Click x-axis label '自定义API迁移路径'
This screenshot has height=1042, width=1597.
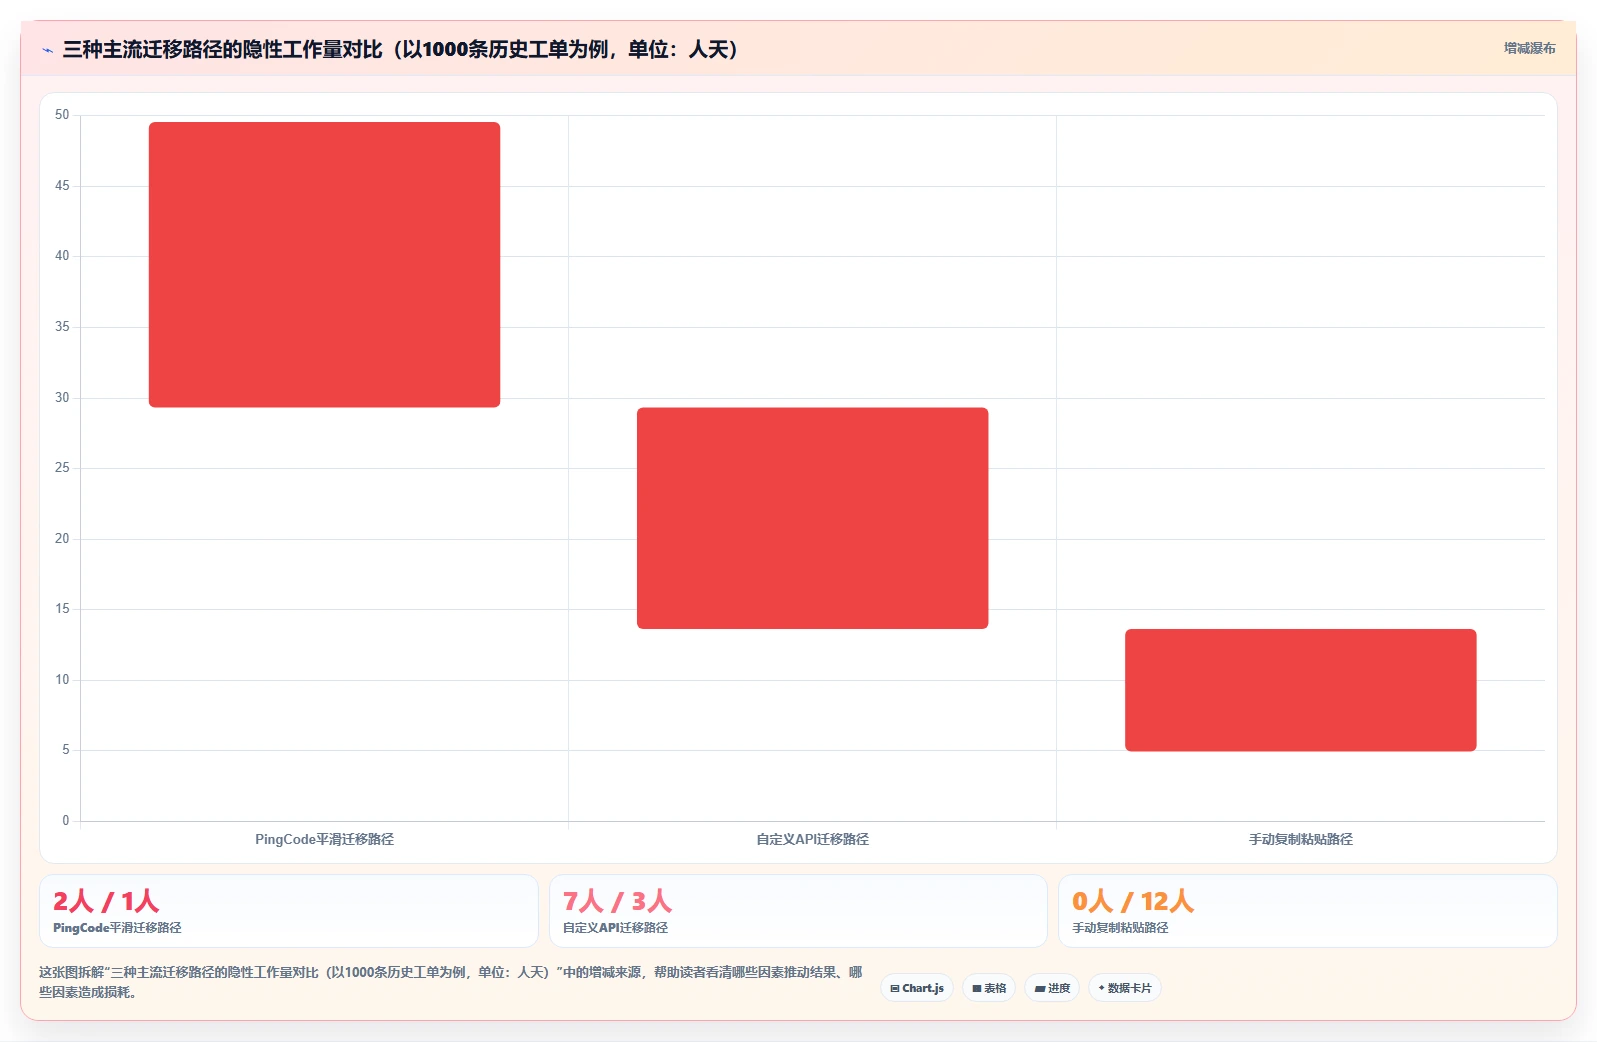(x=812, y=839)
